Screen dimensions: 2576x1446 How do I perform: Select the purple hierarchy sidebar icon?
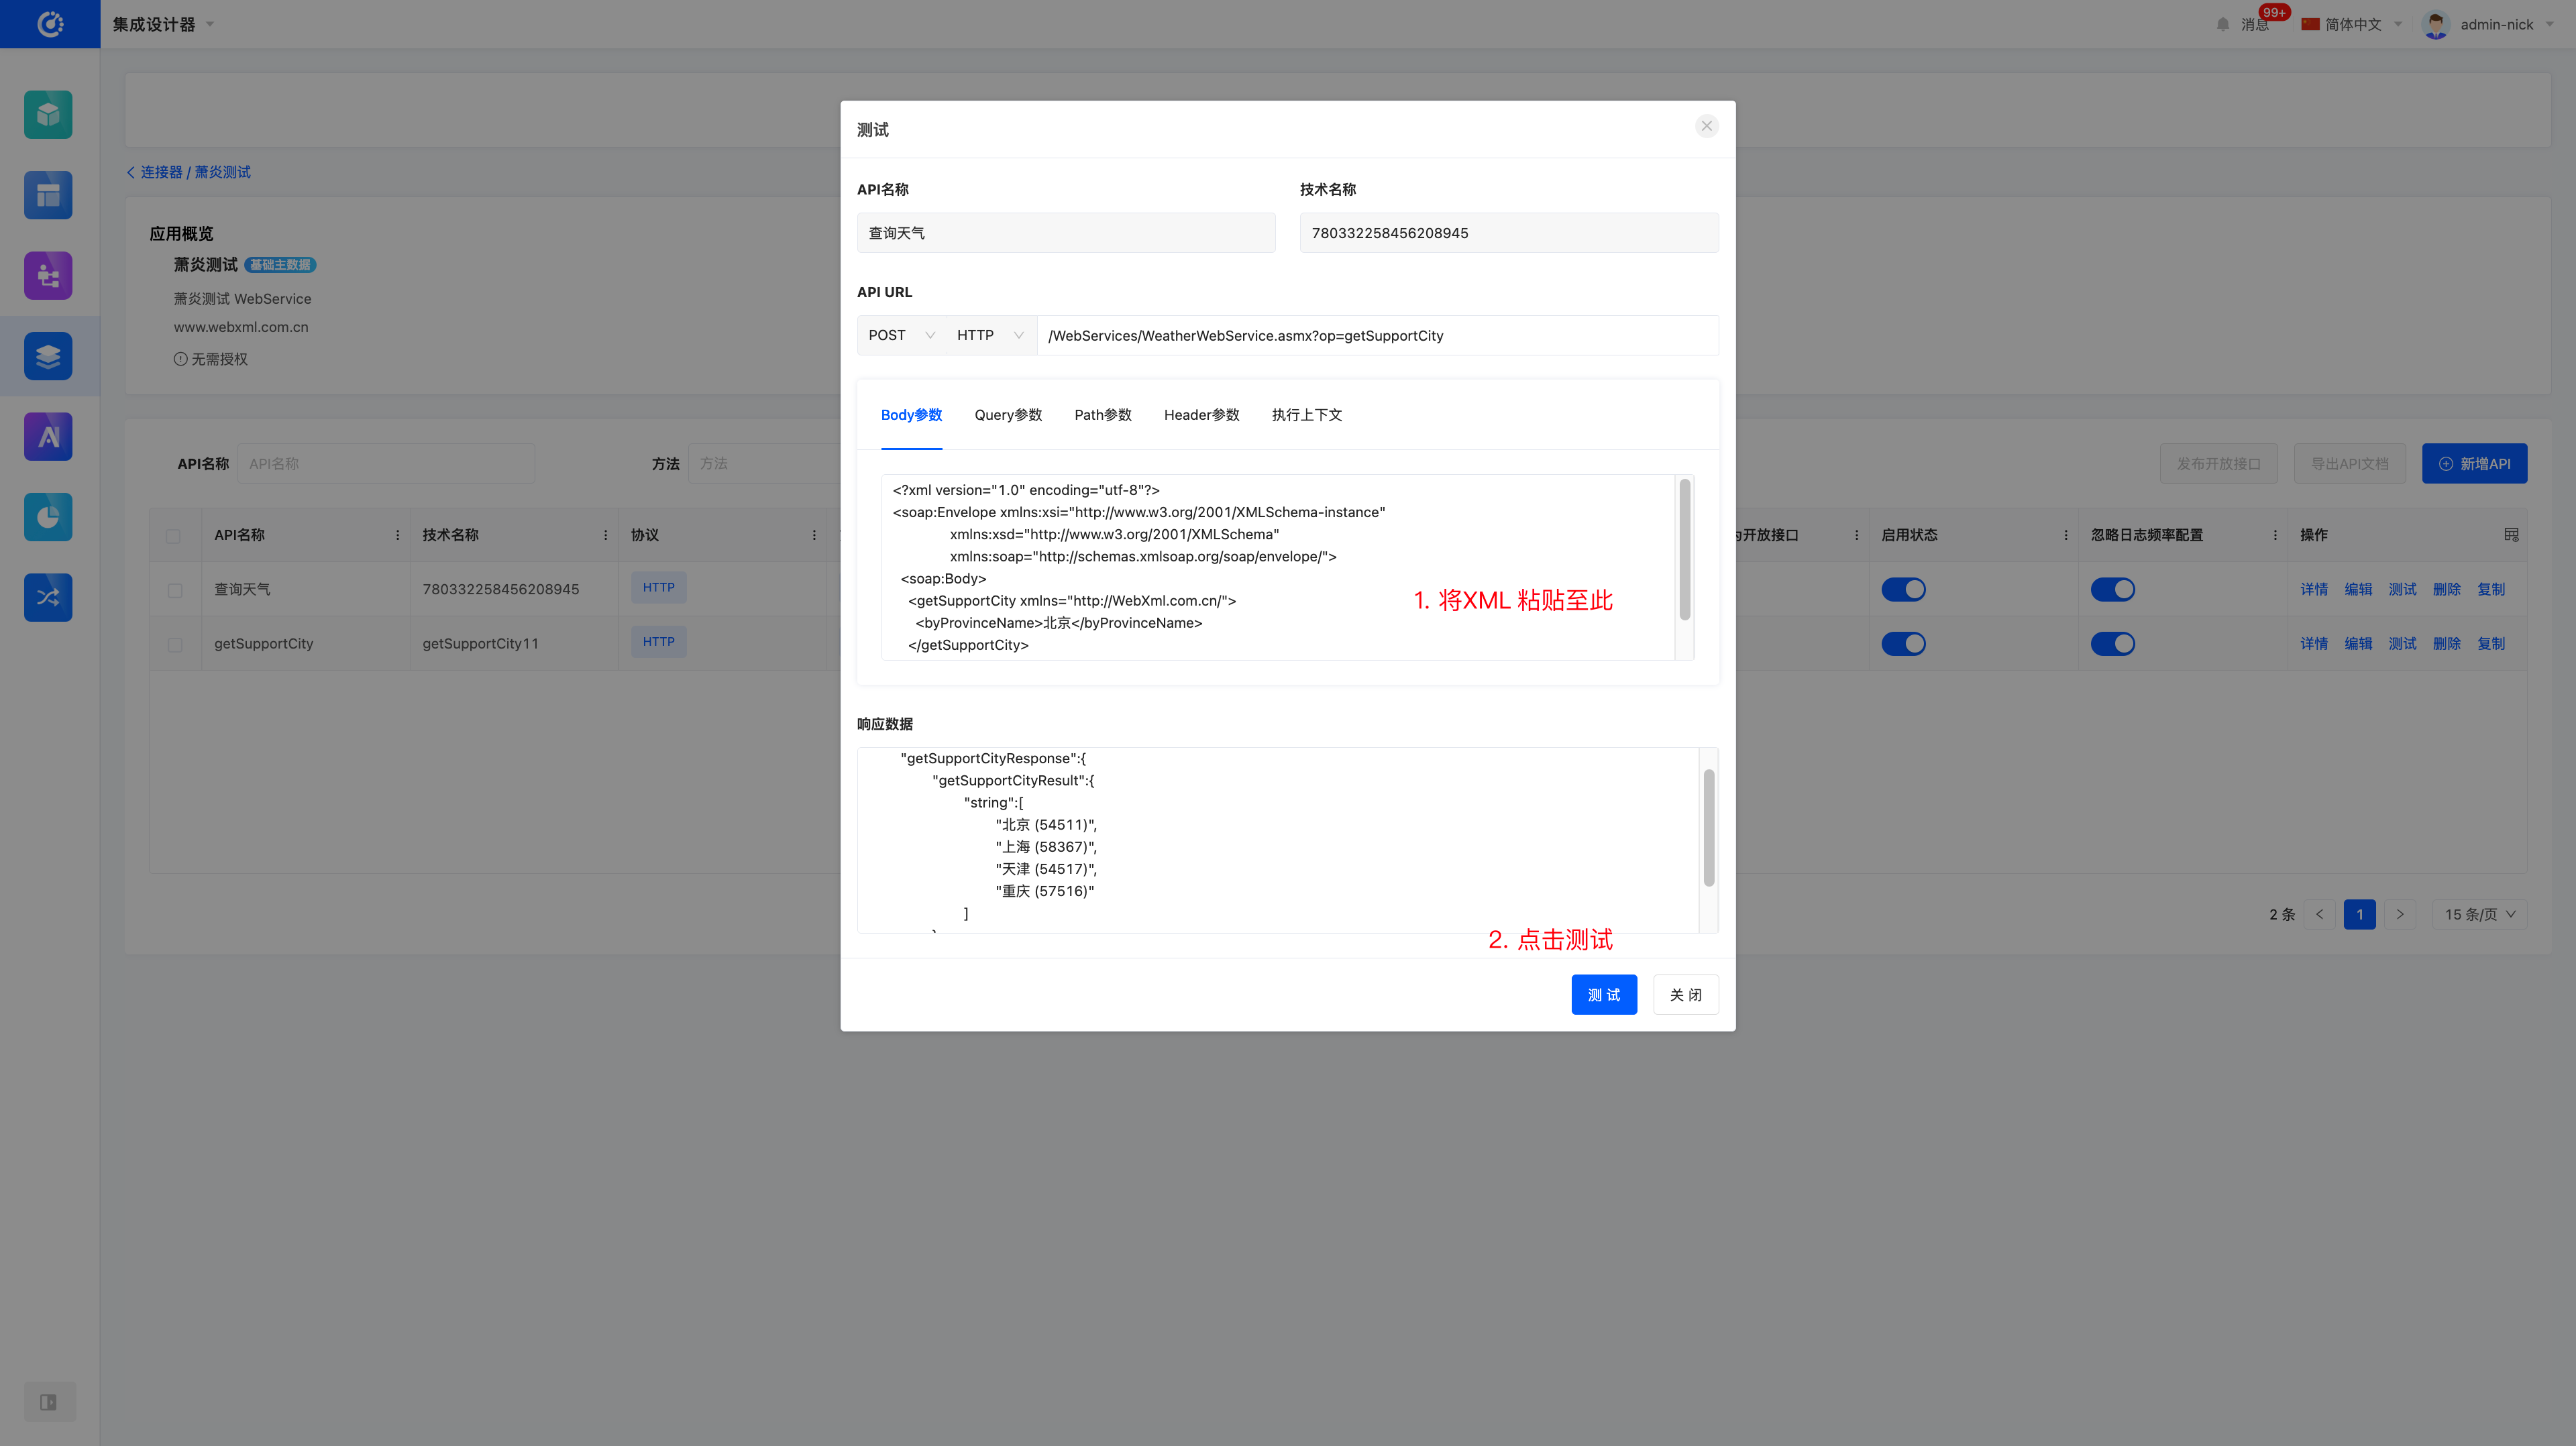[48, 275]
